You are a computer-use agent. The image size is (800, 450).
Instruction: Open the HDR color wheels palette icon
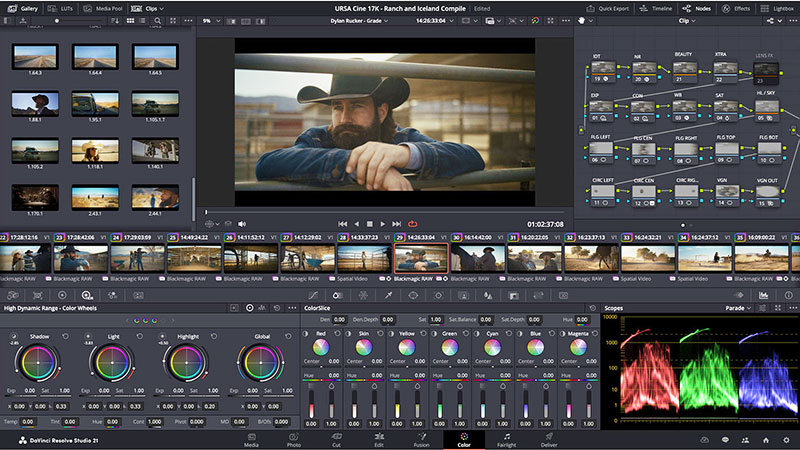87,295
